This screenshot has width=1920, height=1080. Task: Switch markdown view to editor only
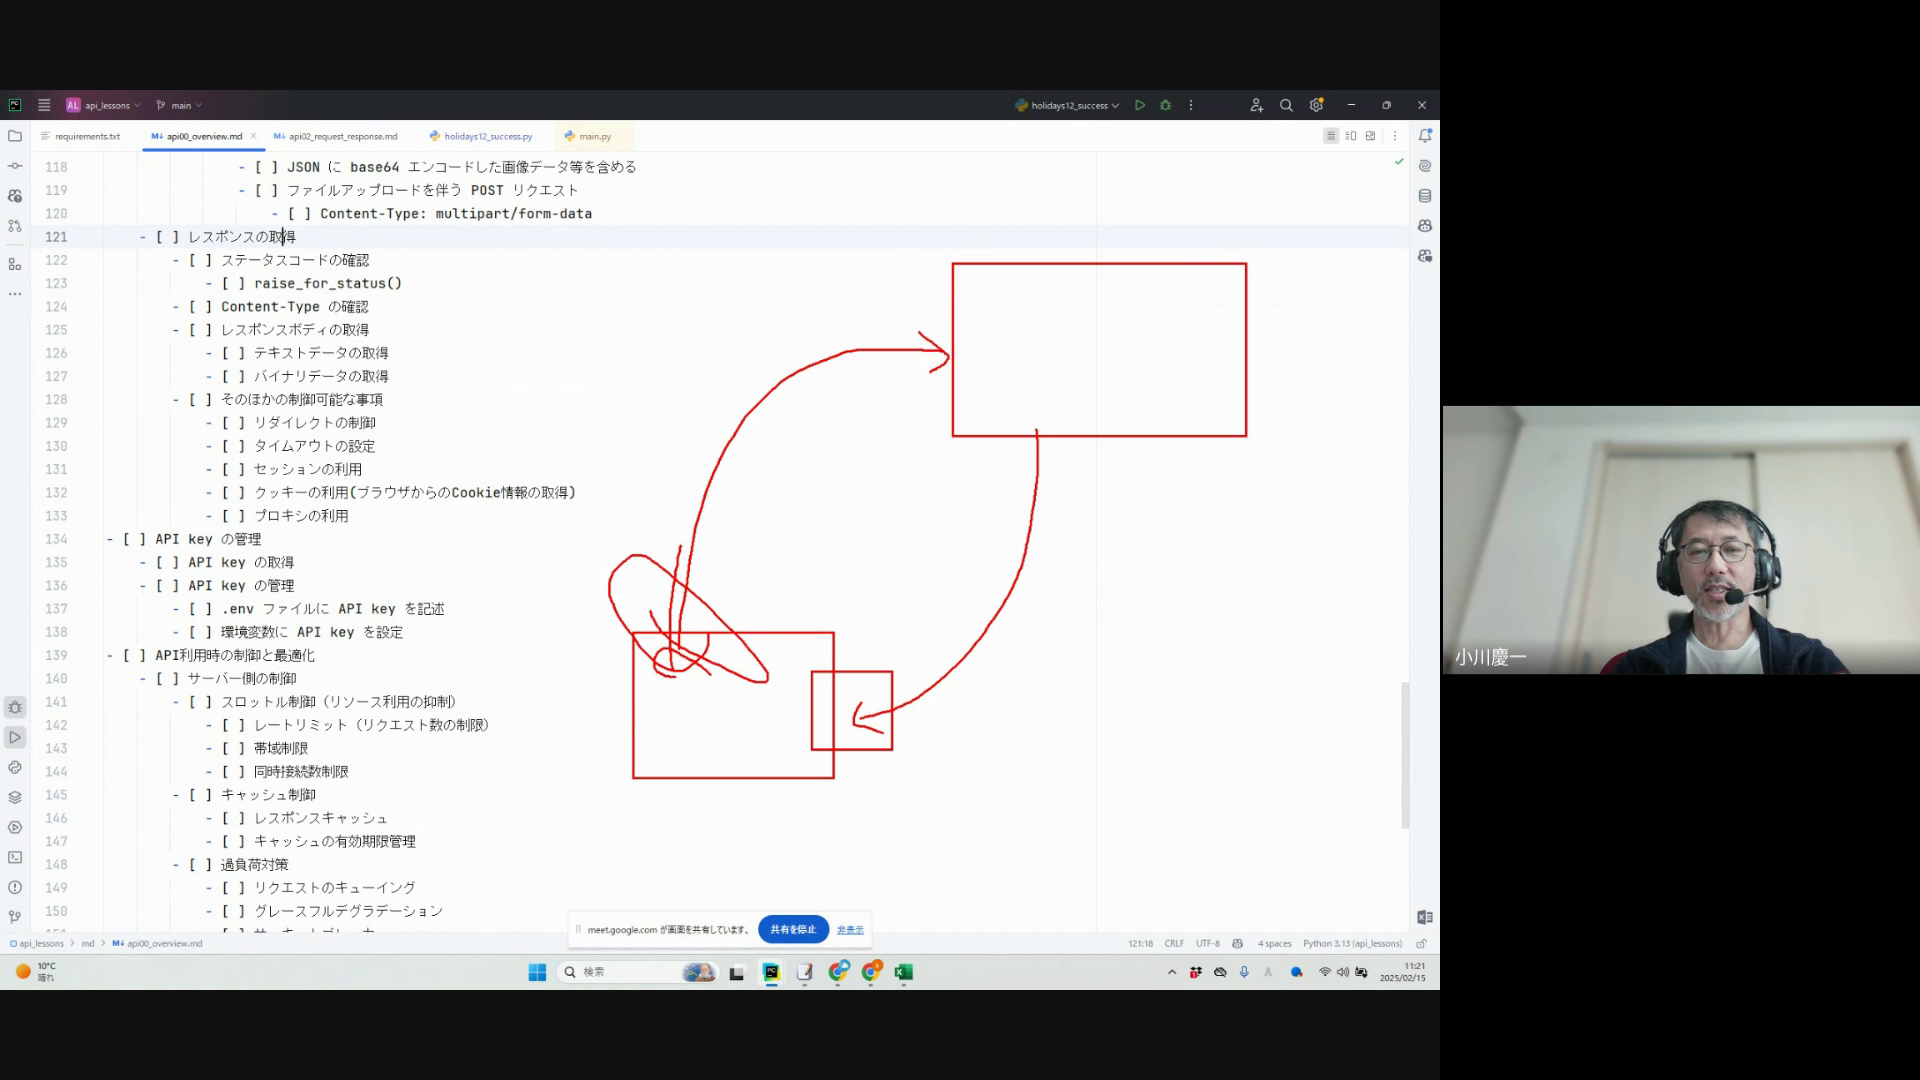pos(1330,136)
